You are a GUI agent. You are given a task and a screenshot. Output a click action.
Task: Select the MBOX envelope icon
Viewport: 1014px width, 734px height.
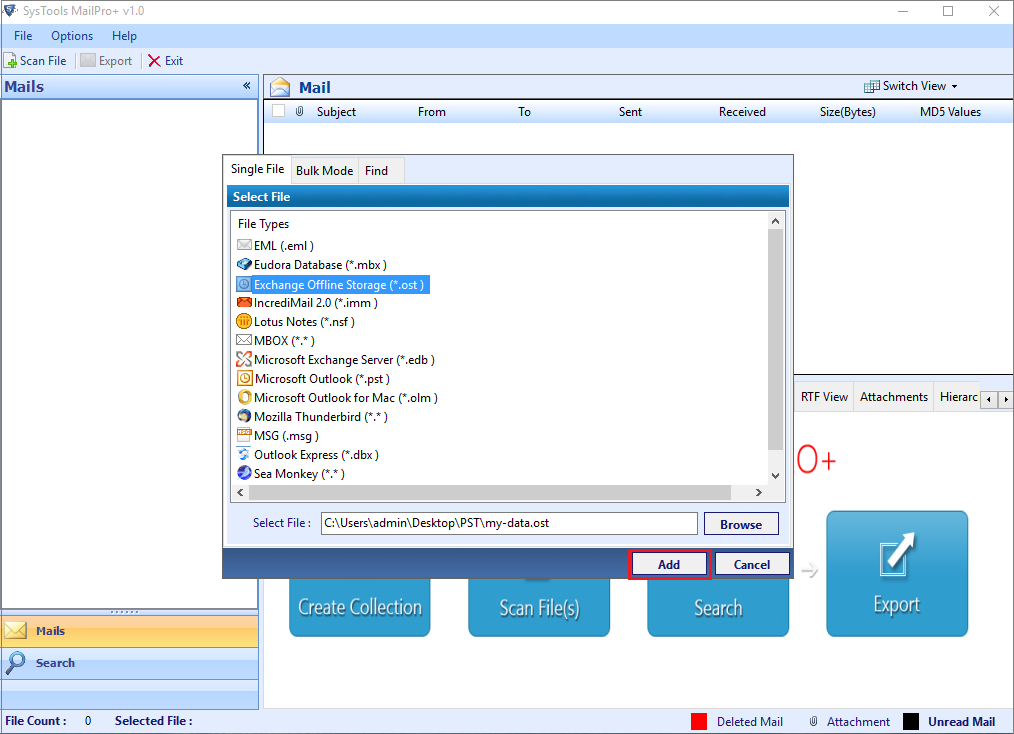(x=244, y=340)
